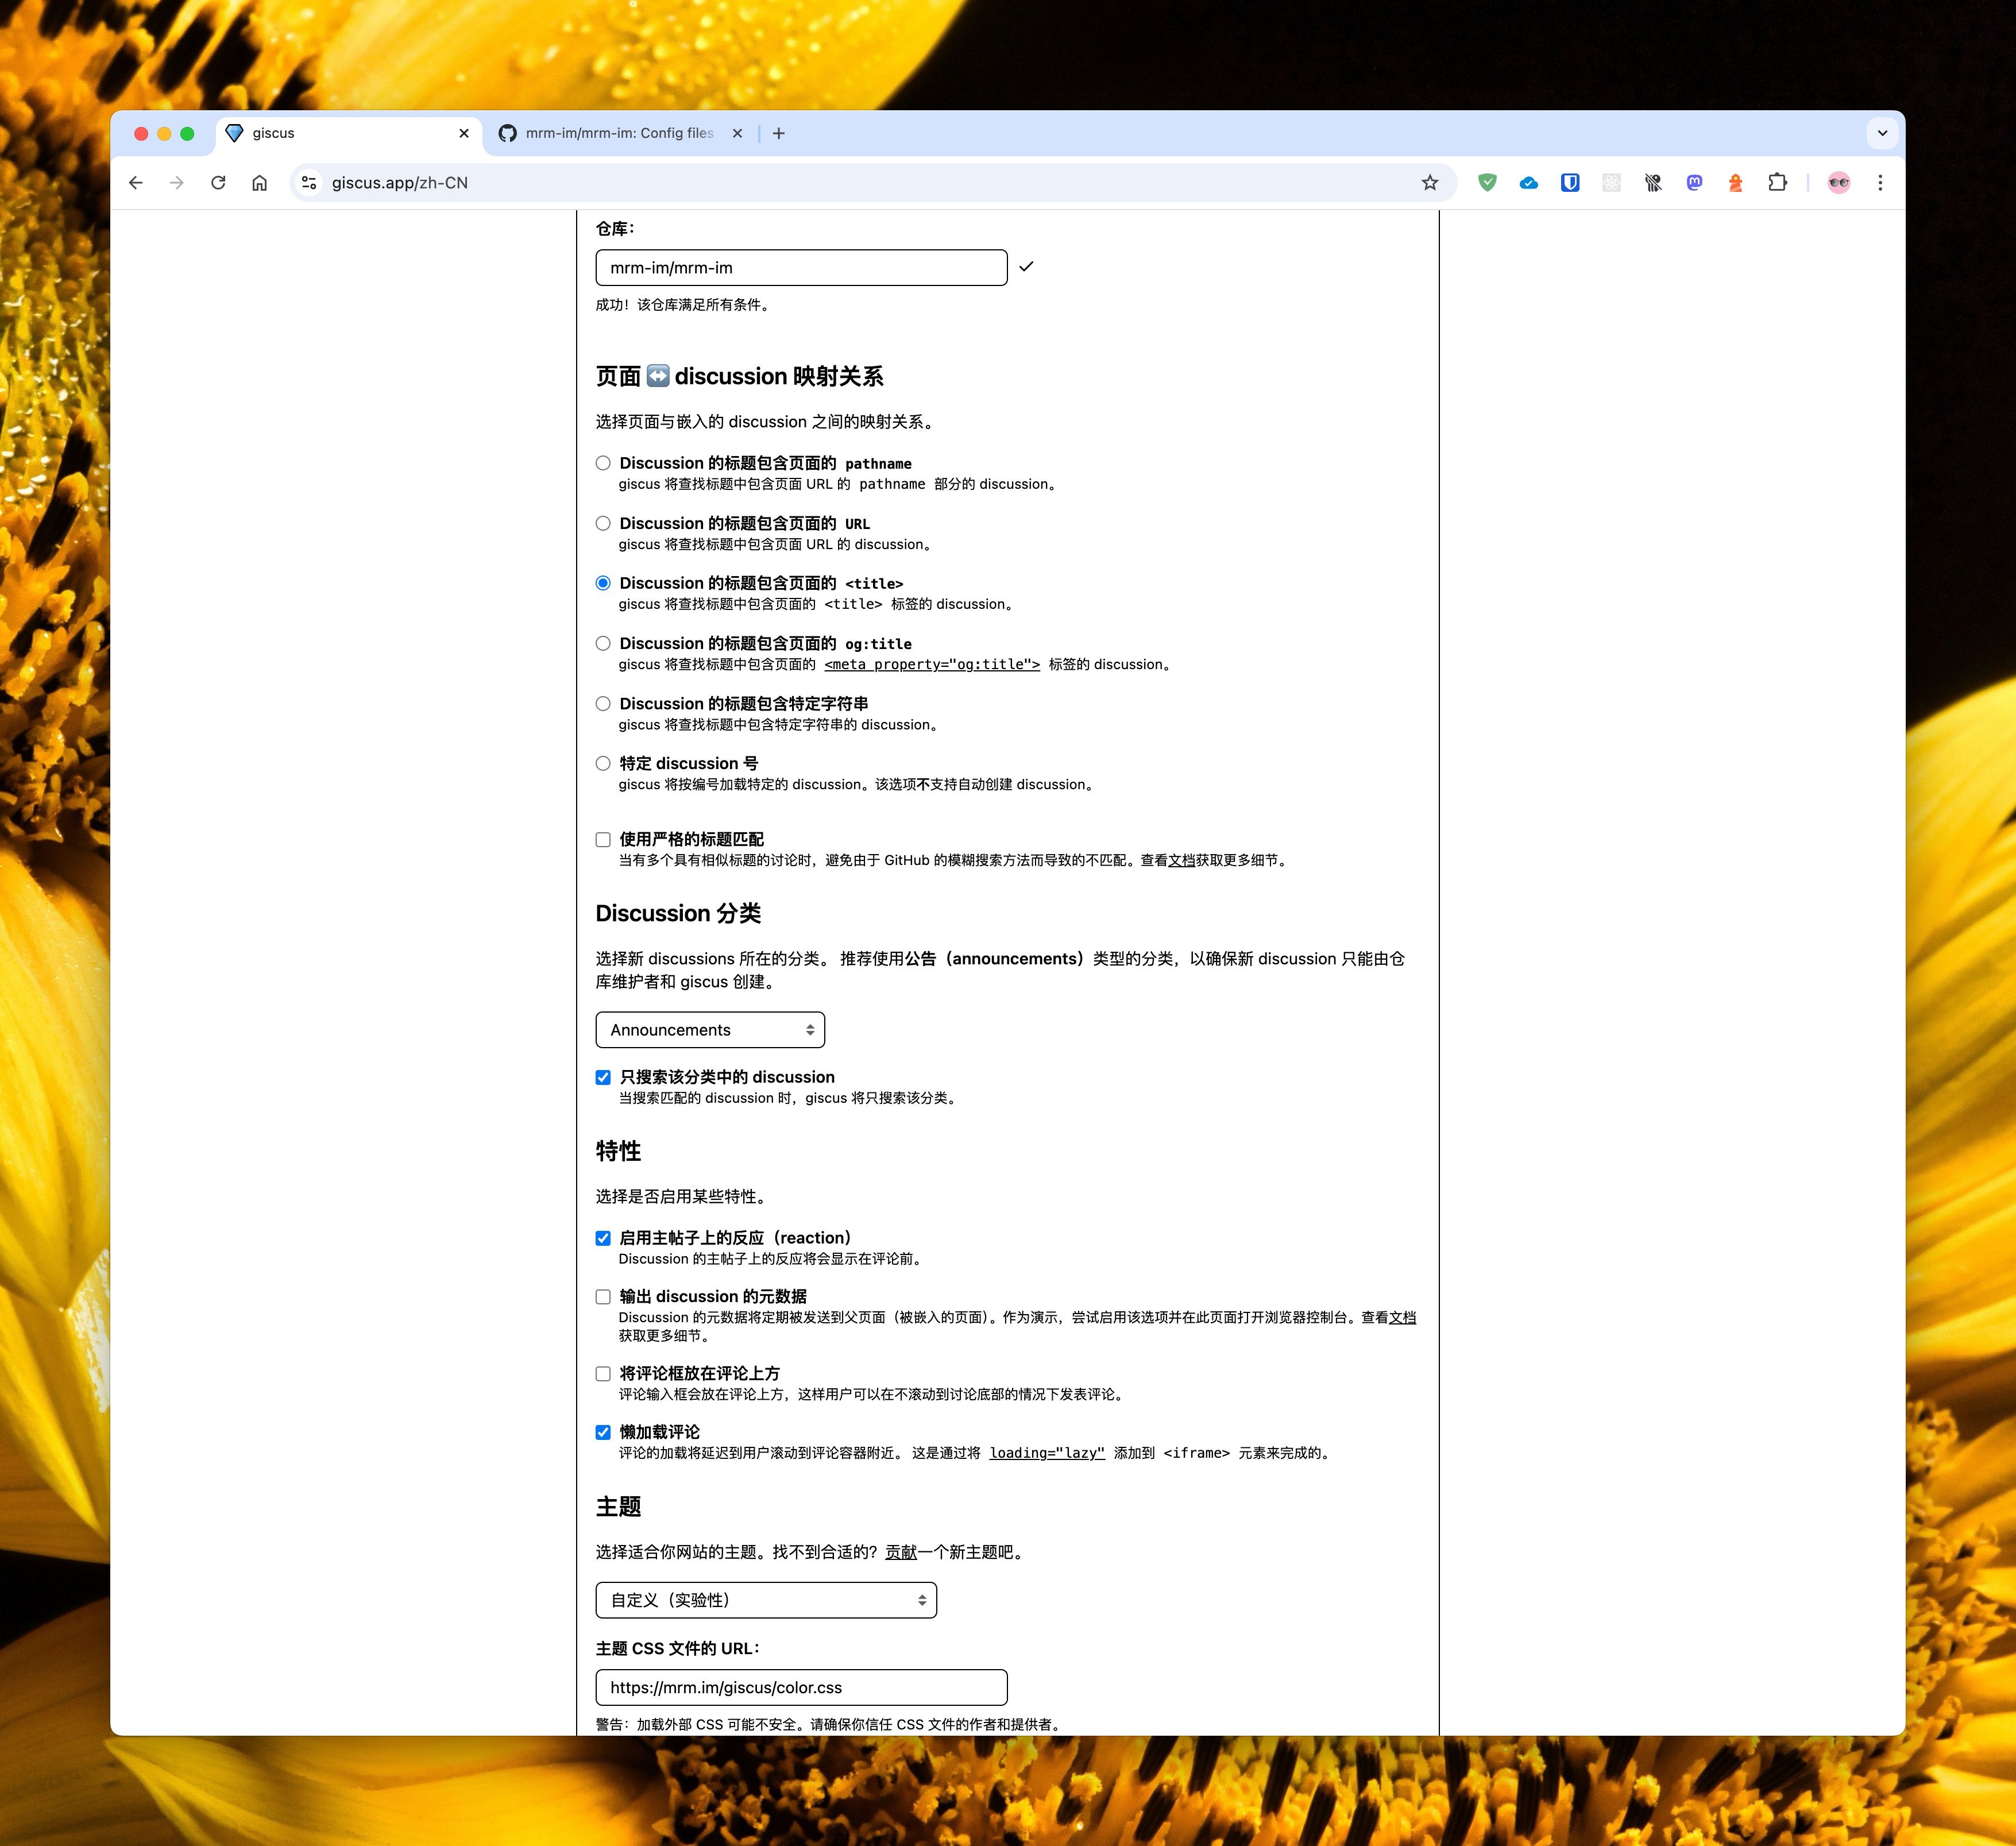Image resolution: width=2016 pixels, height=1846 pixels.
Task: Open the Mastodon extension icon
Action: point(1694,183)
